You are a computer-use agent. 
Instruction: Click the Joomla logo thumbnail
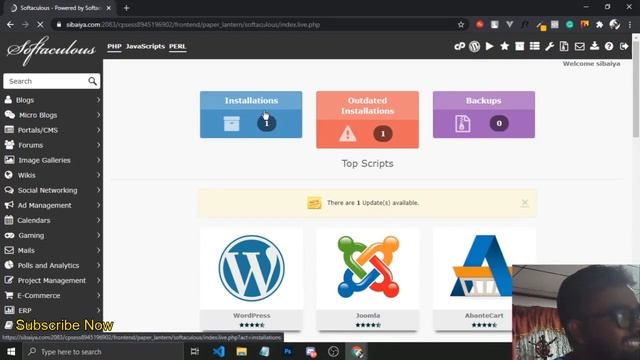368,267
